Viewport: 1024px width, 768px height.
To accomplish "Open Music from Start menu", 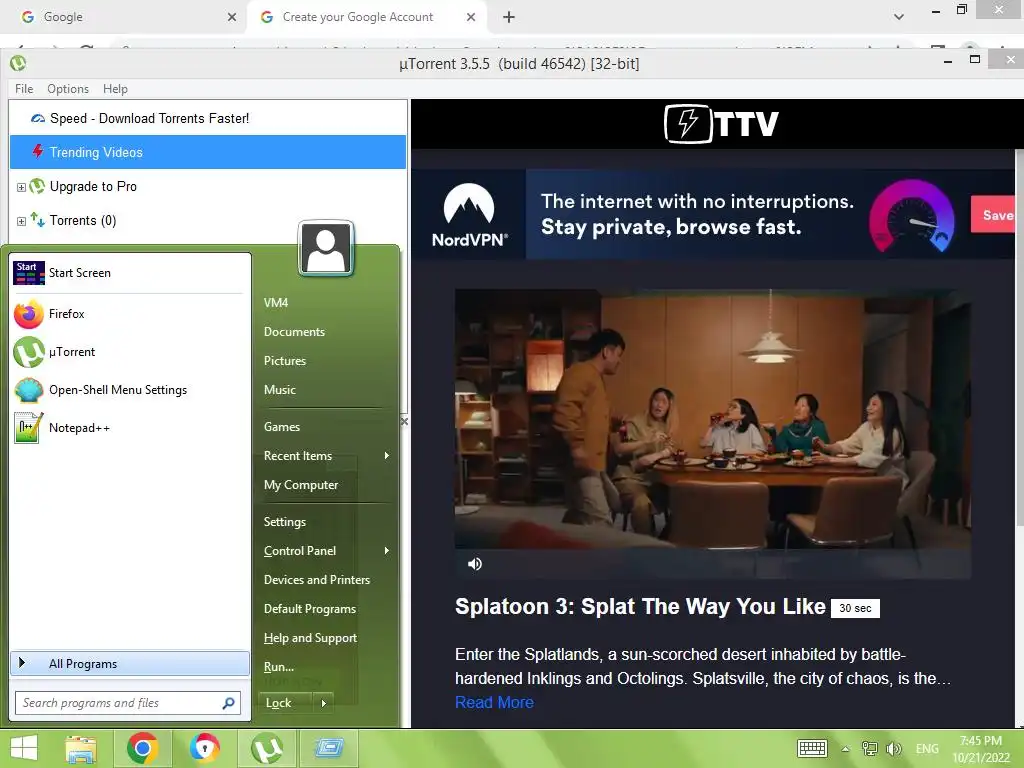I will coord(280,390).
